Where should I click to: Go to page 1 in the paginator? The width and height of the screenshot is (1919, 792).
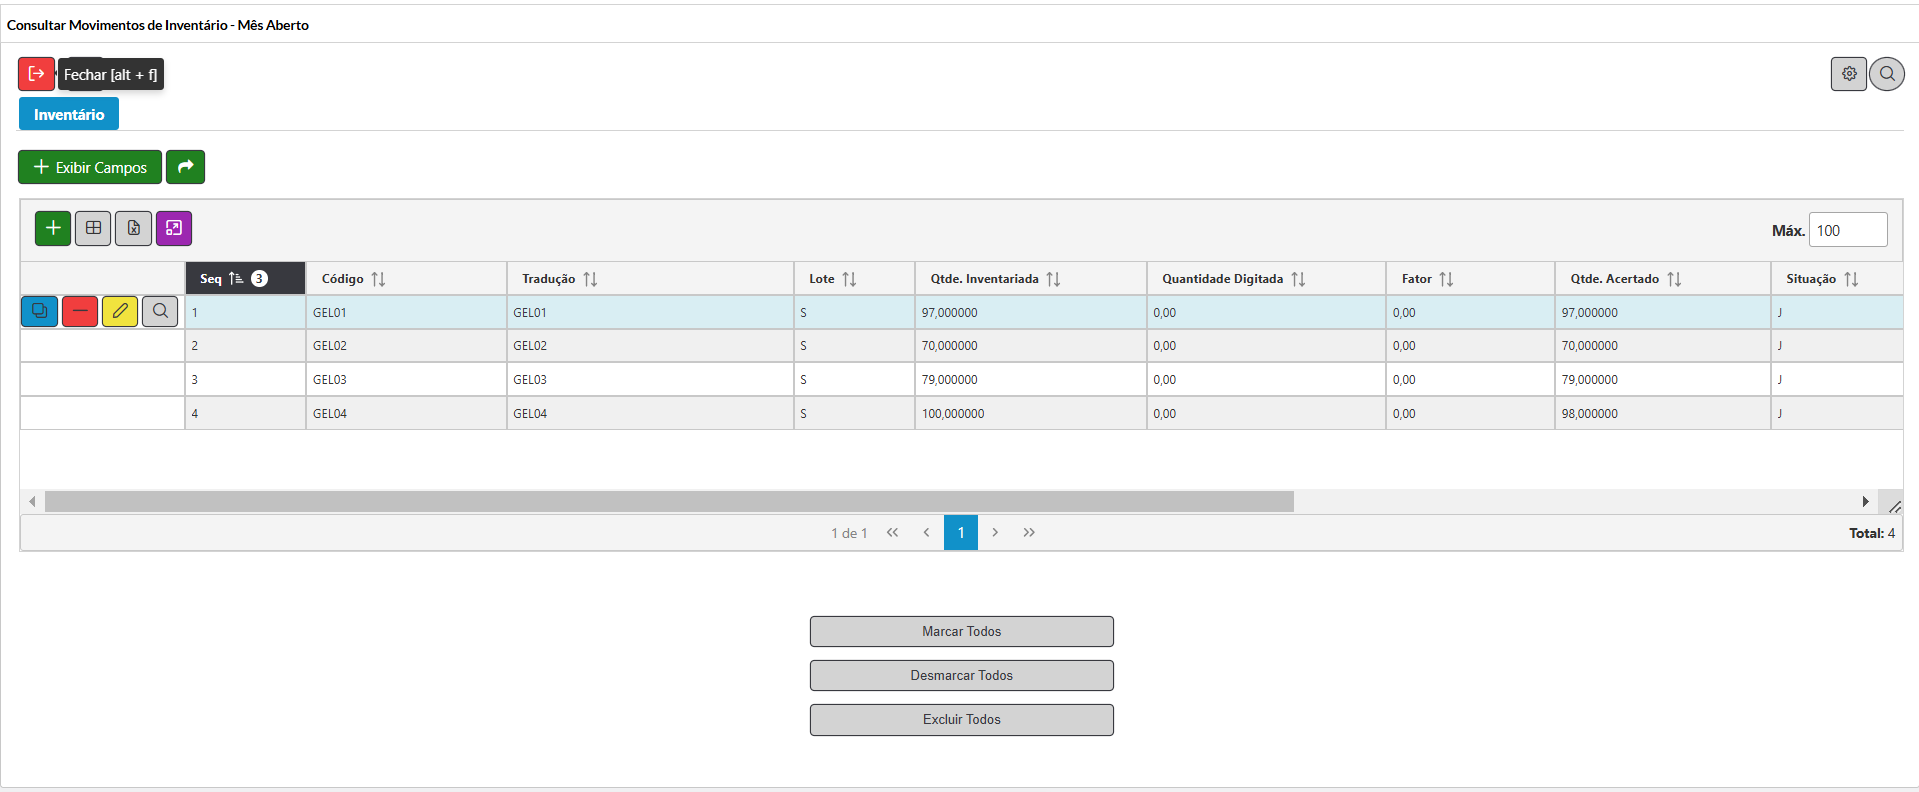960,533
